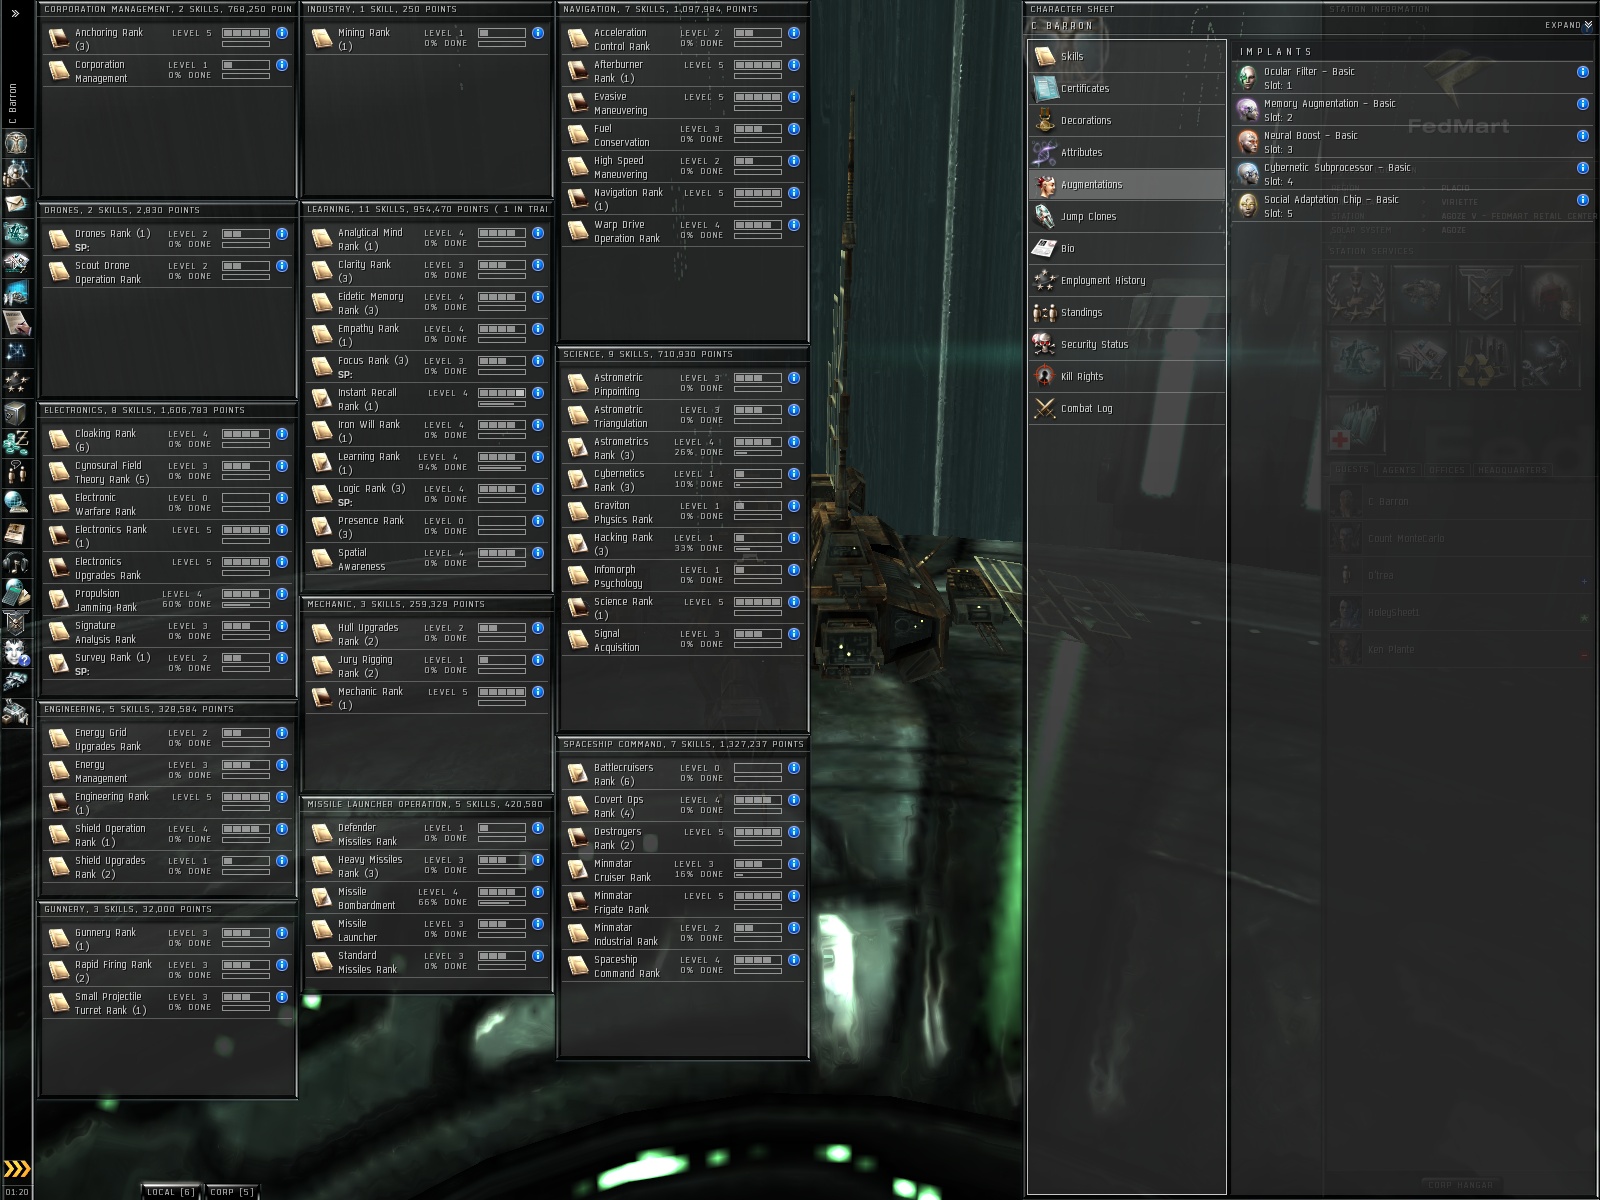
Task: Collapse the Missile Launcher Operation group header
Action: [x=427, y=804]
